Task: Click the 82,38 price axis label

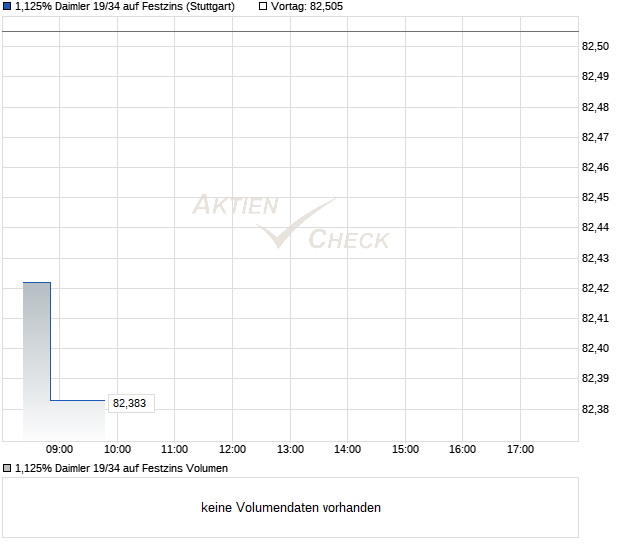Action: click(x=595, y=409)
